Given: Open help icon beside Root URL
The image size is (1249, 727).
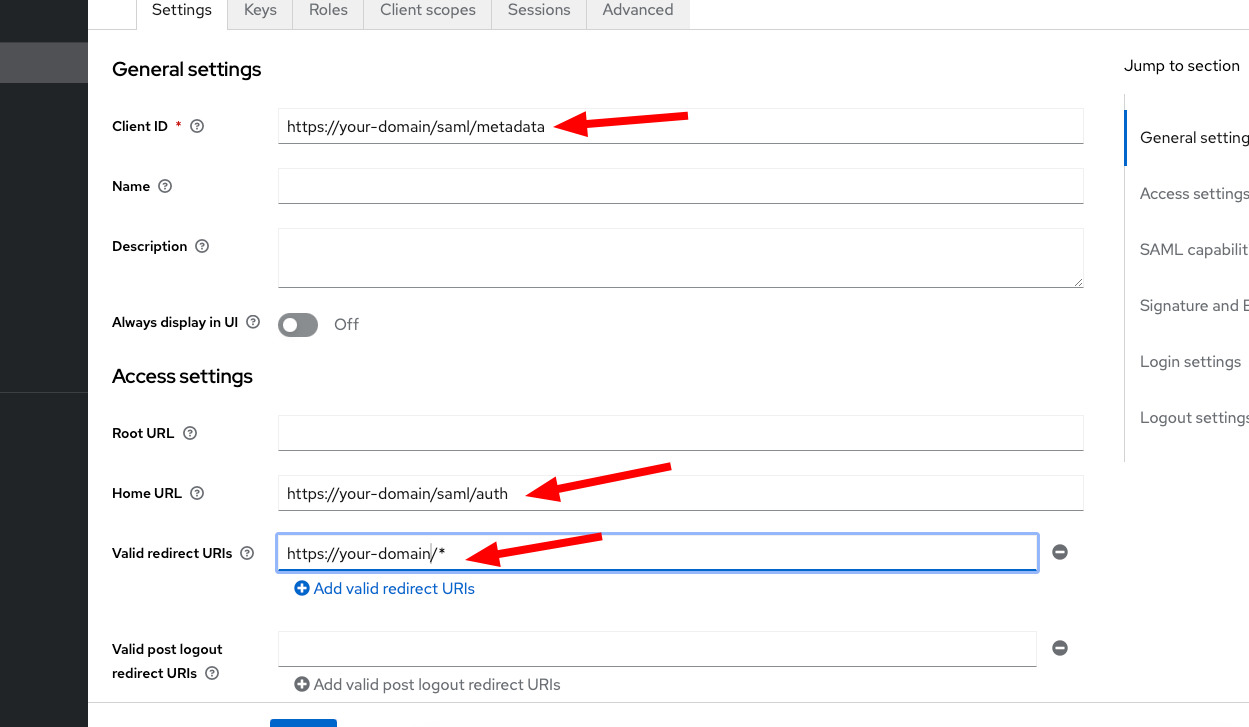Looking at the screenshot, I should (190, 433).
